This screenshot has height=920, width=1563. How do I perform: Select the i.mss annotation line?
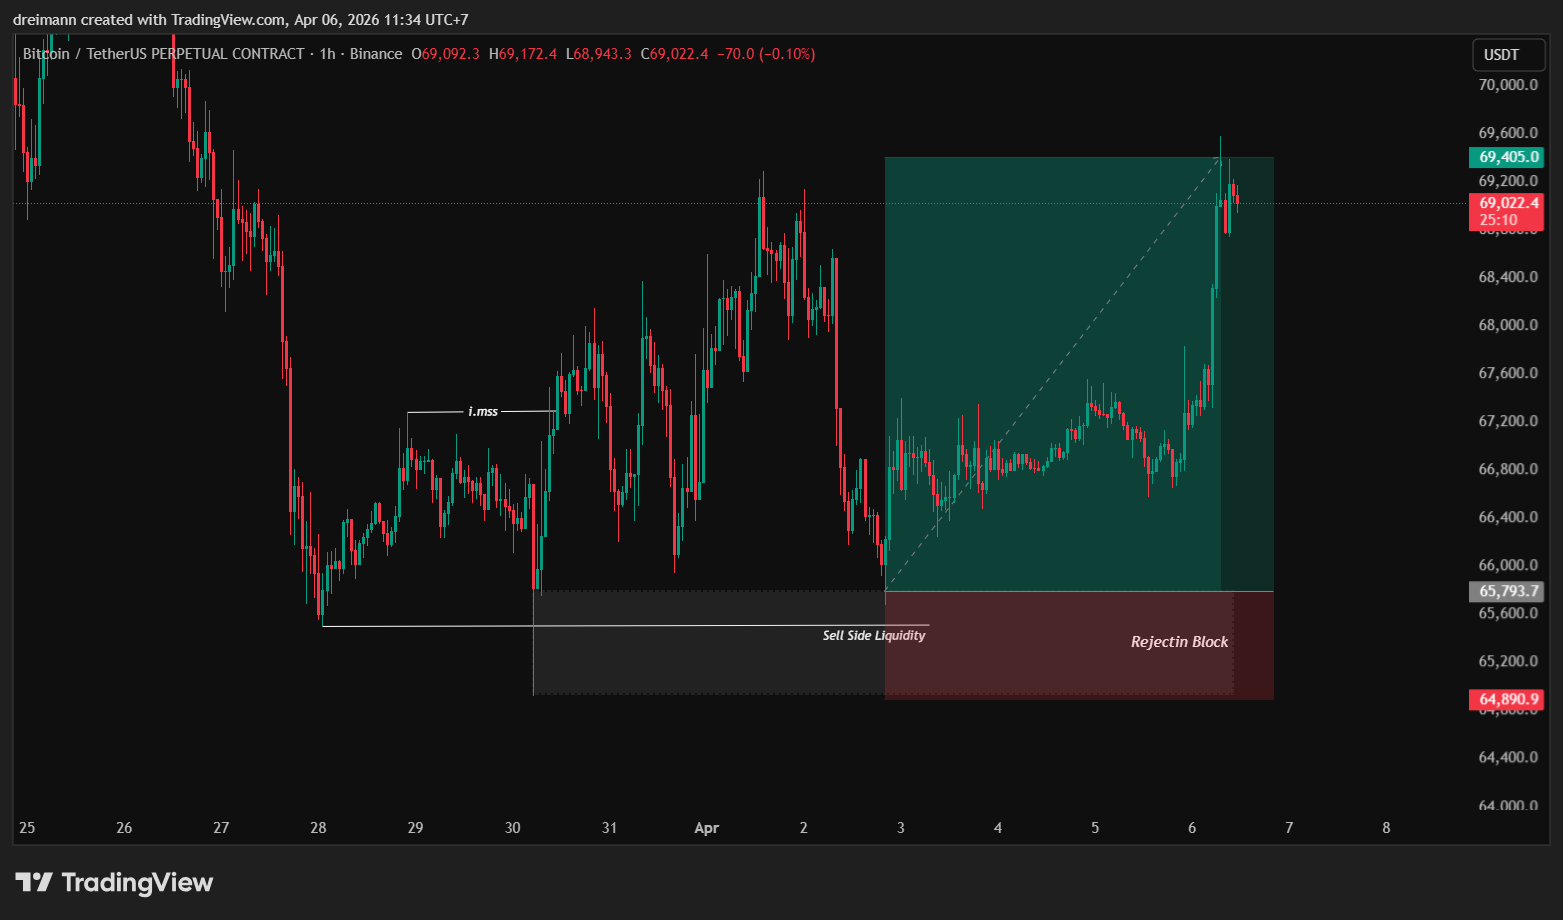(483, 410)
